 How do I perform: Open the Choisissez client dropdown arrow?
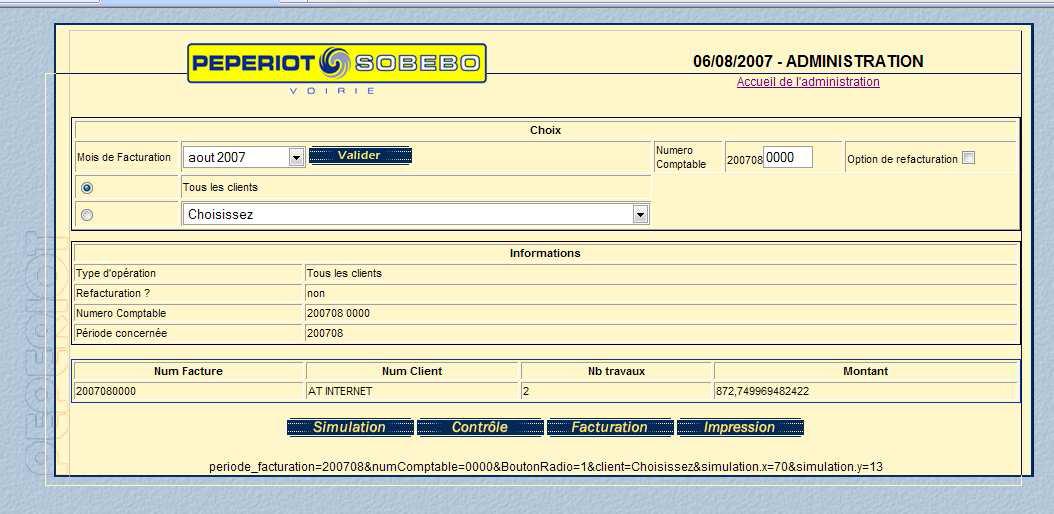point(641,214)
